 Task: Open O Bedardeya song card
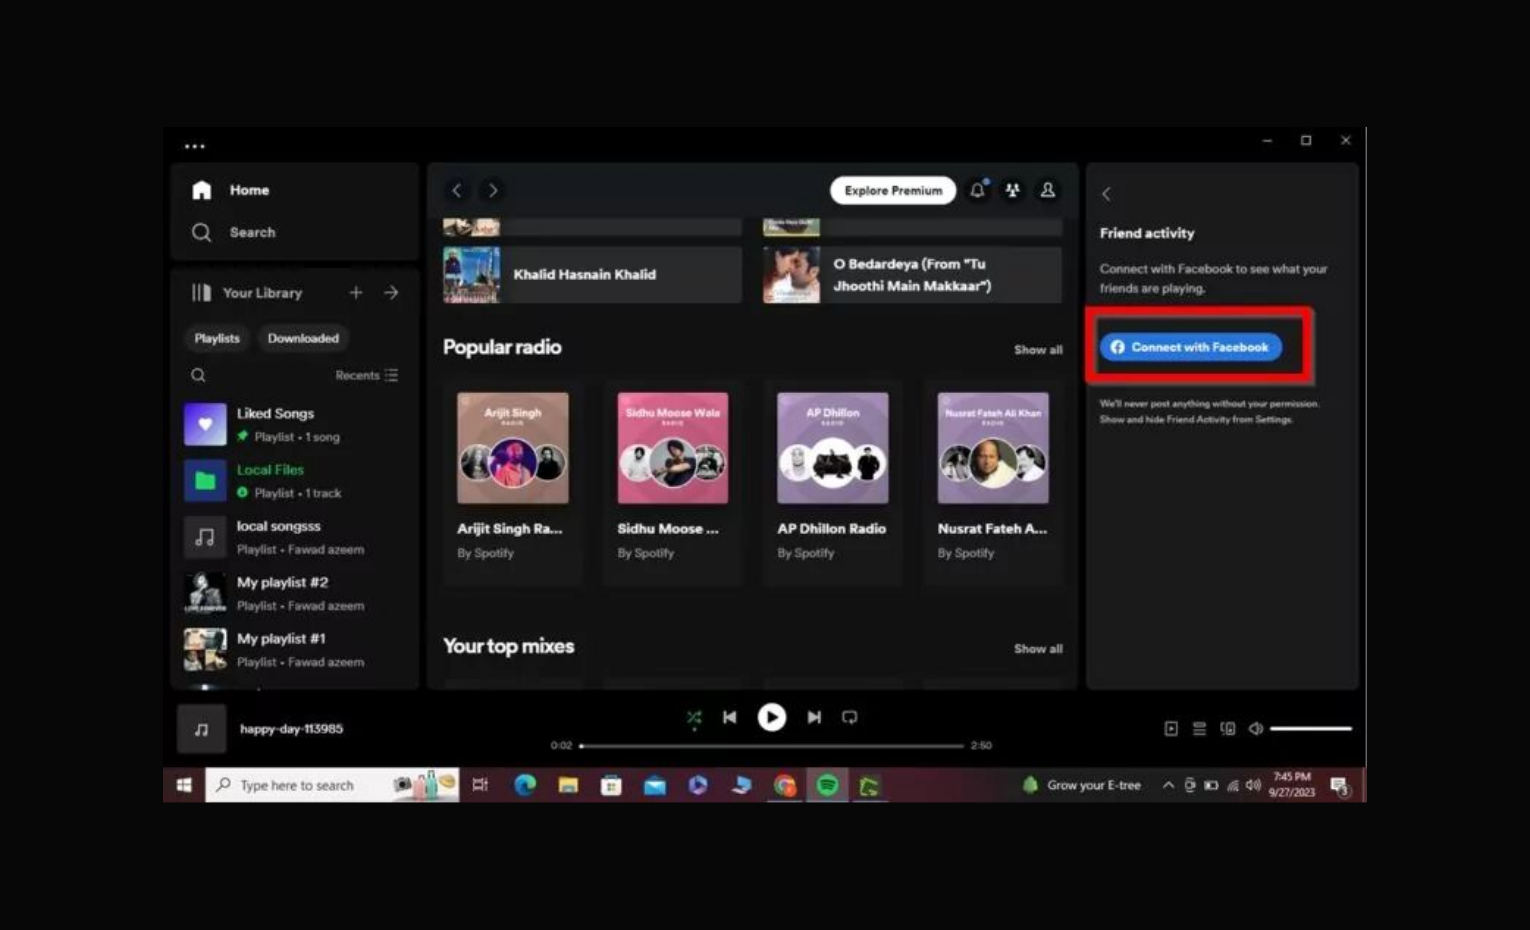pyautogui.click(x=912, y=274)
